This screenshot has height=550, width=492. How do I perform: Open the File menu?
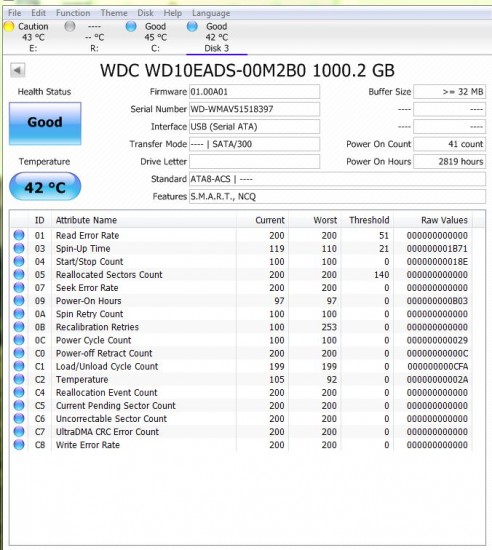click(x=14, y=13)
